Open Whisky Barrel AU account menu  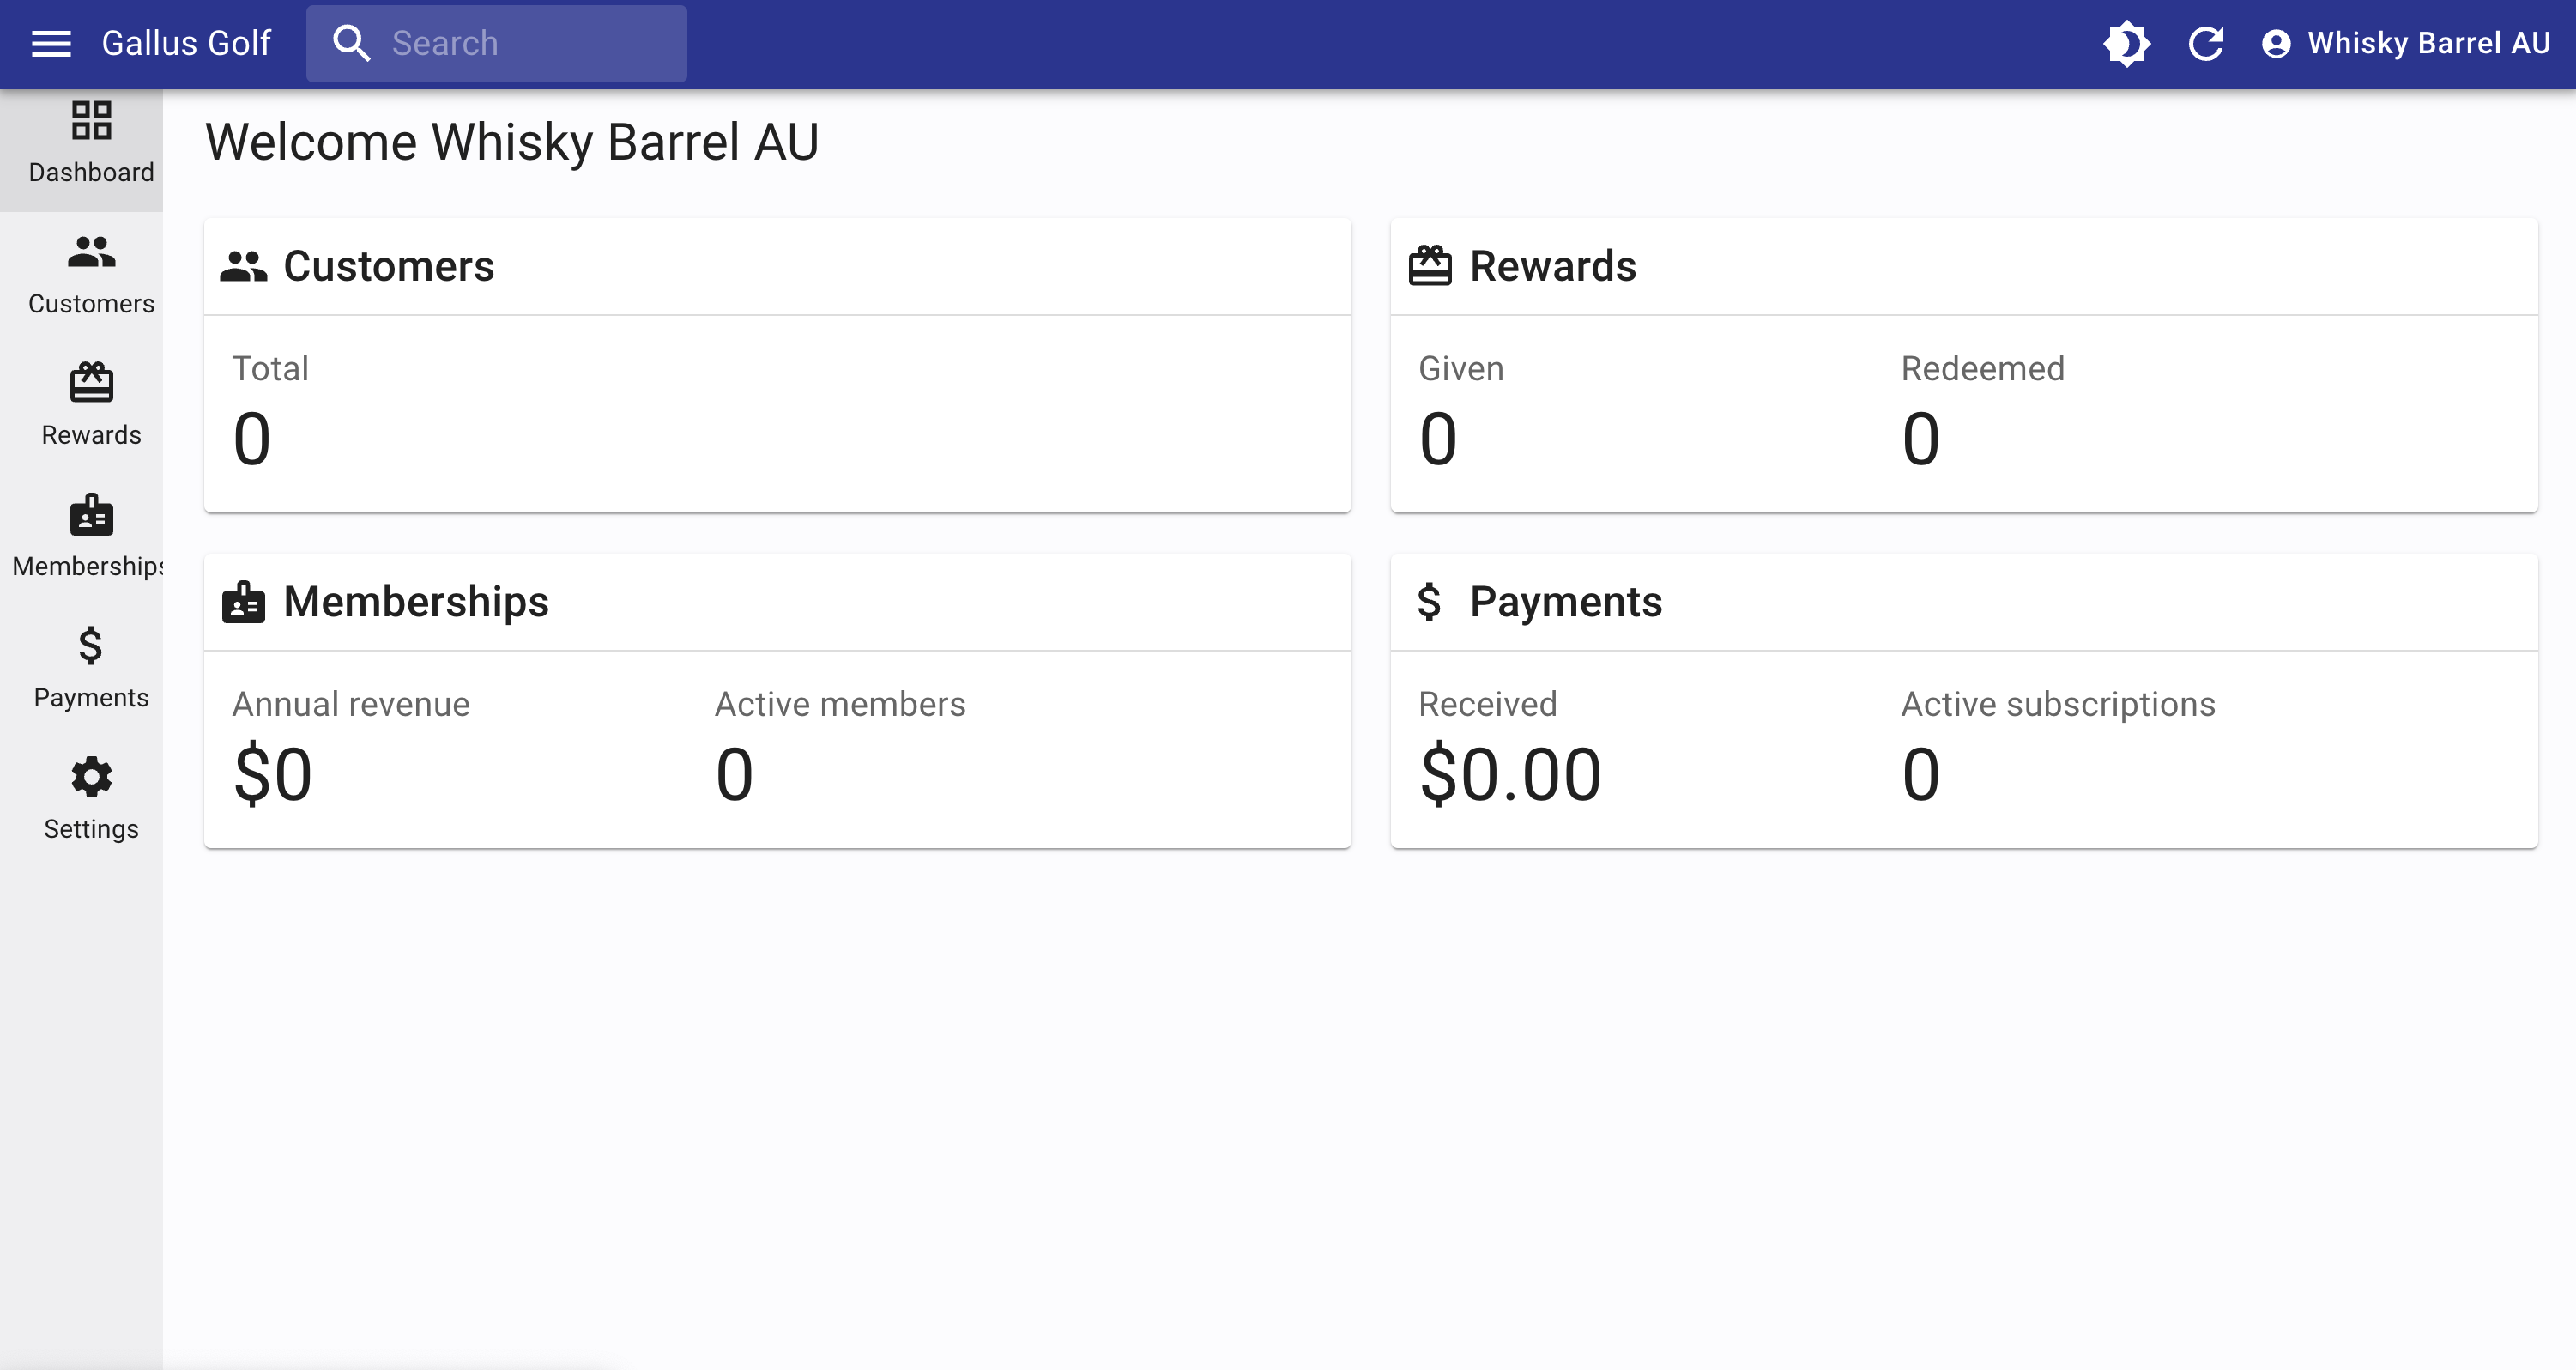click(x=2428, y=44)
